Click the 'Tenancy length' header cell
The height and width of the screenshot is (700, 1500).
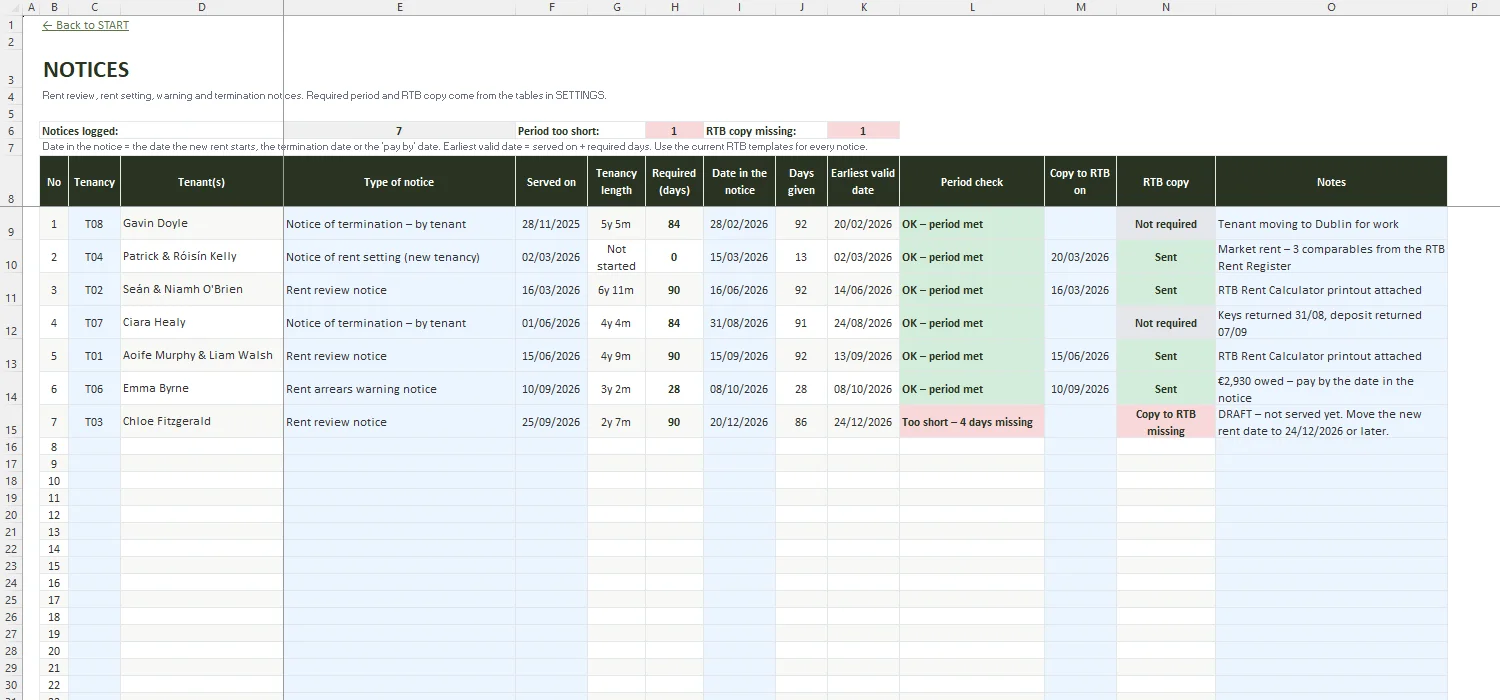coord(616,182)
